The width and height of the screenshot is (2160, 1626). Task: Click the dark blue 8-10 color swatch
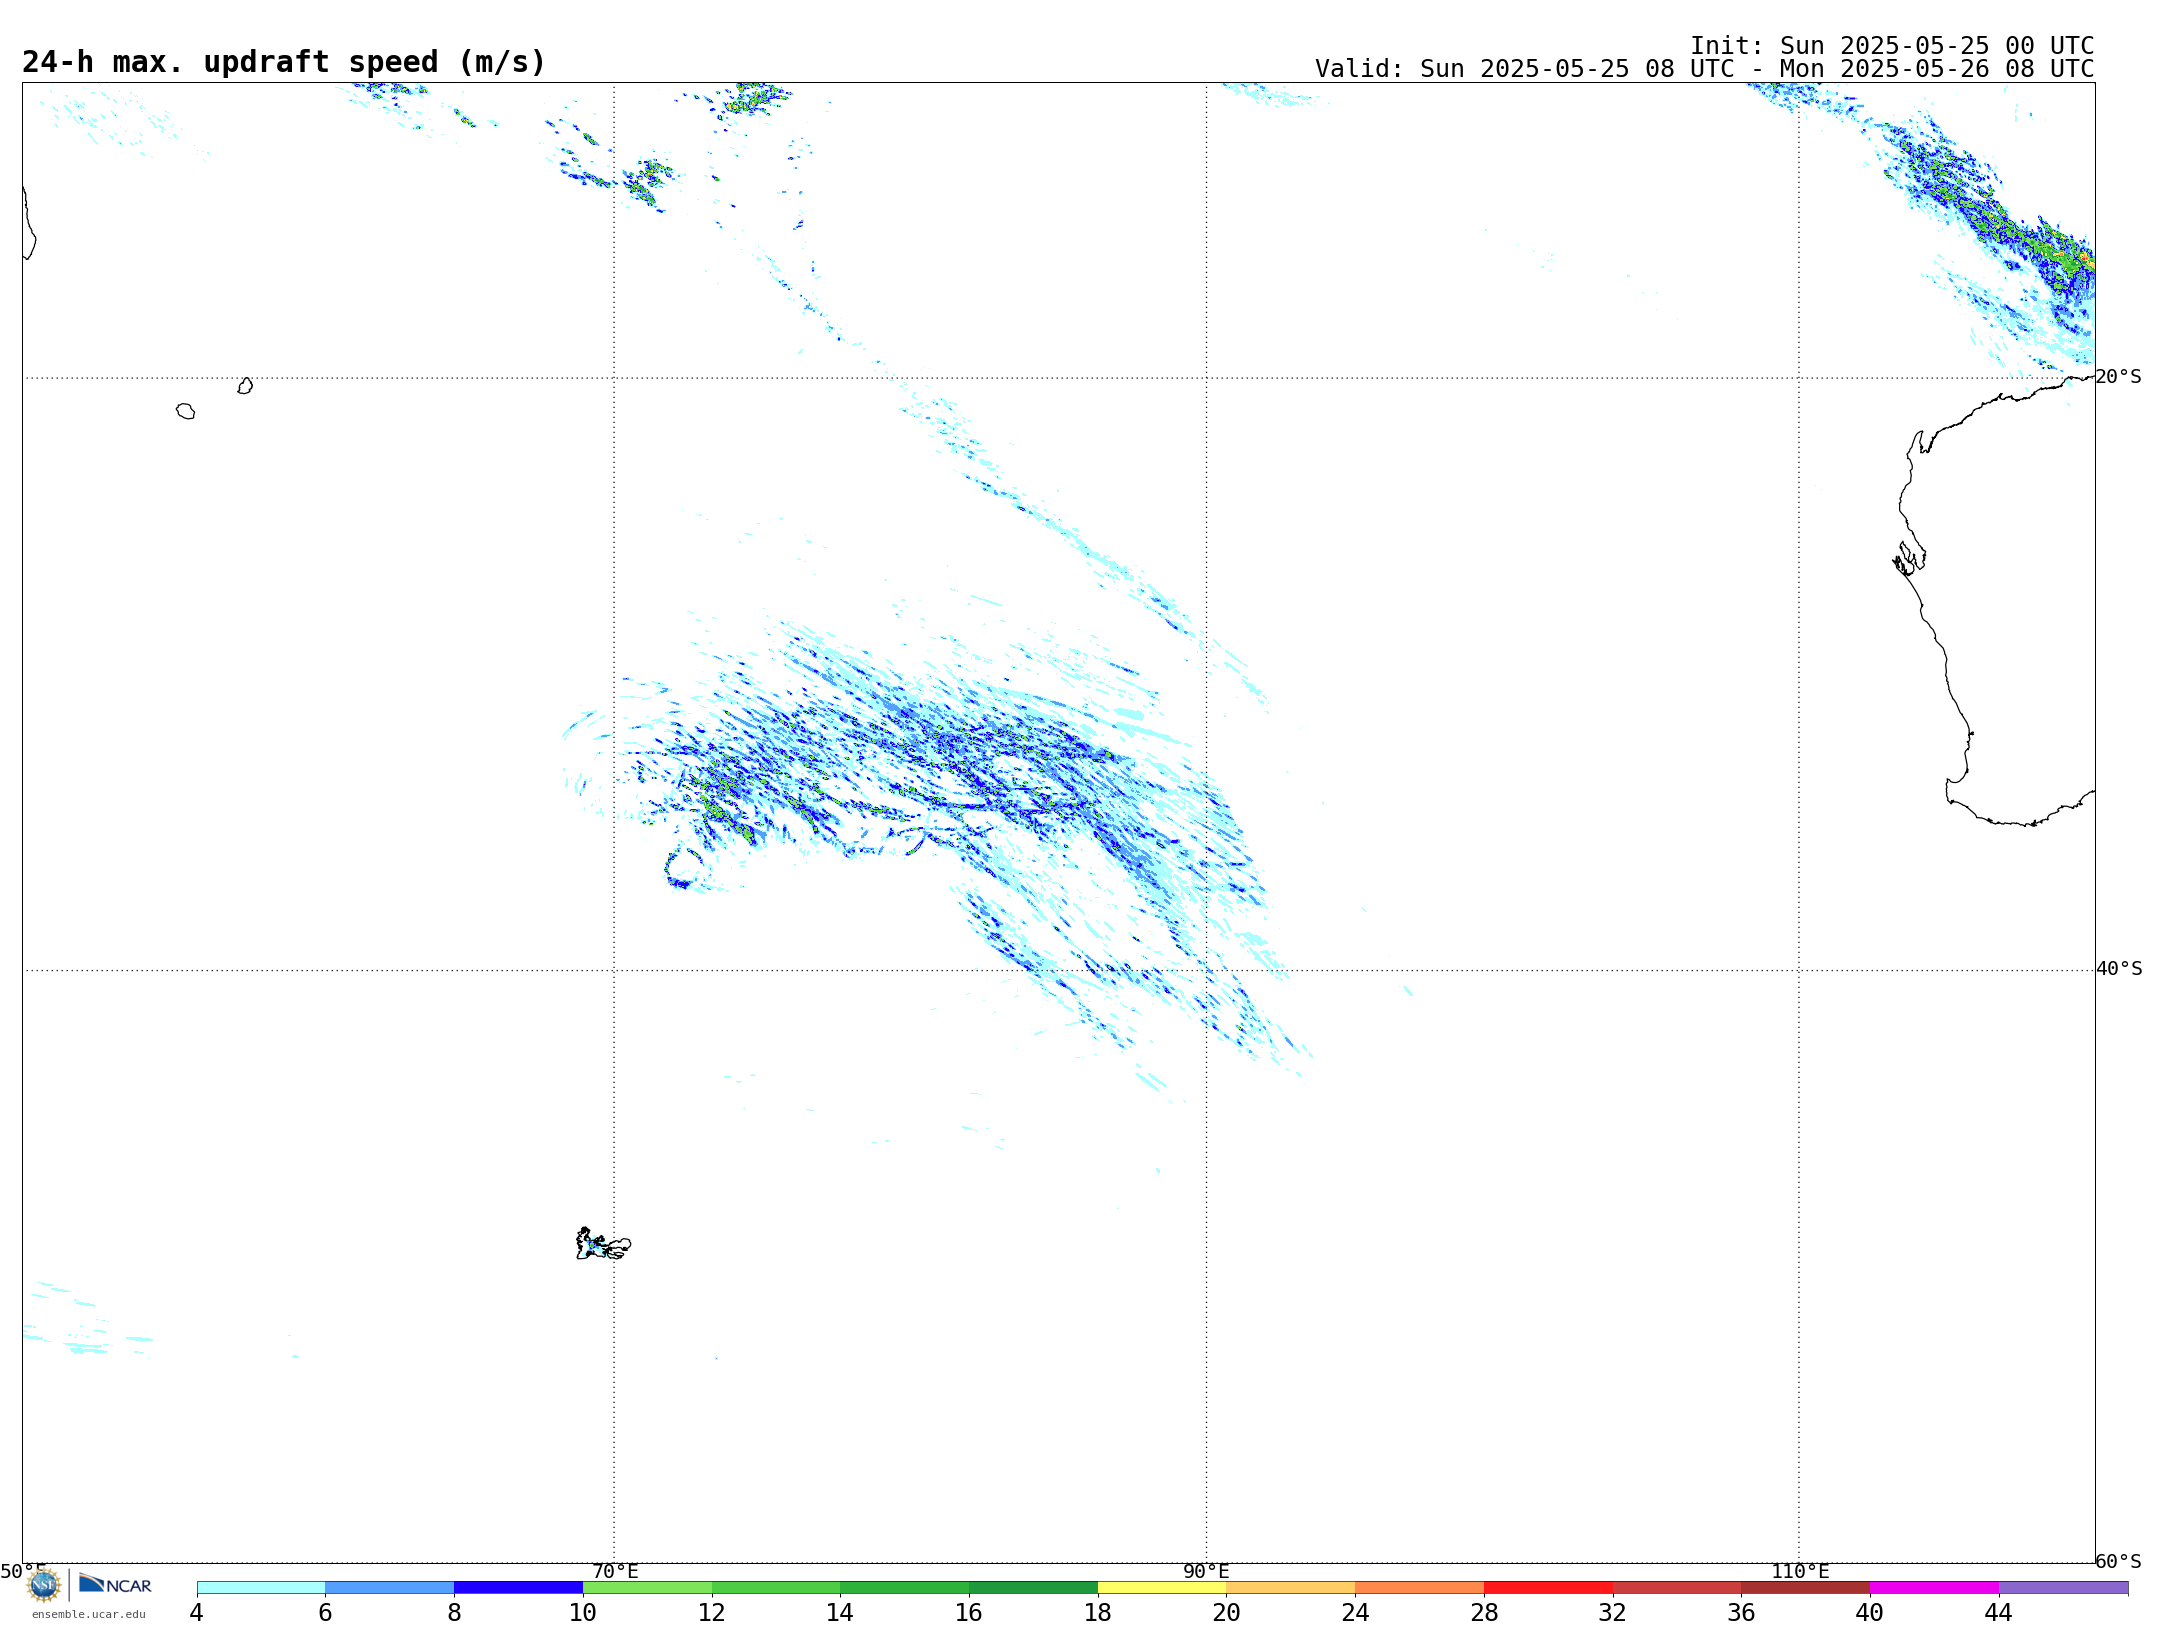pyautogui.click(x=518, y=1588)
